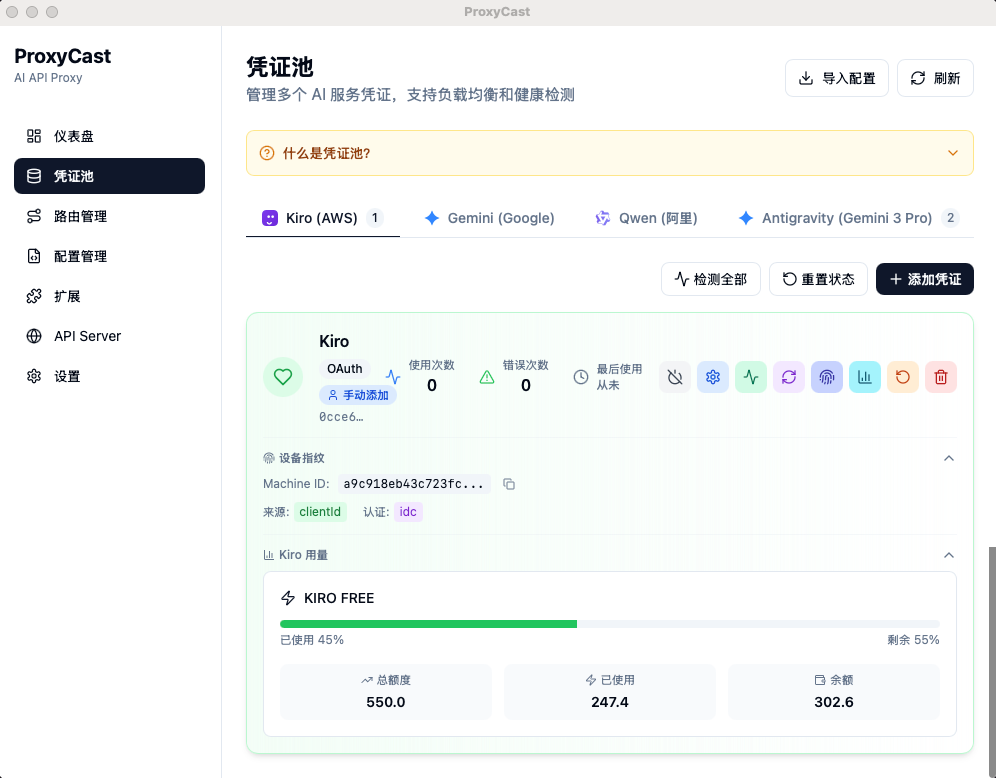
Task: Expand the 什么是凭证池 info banner
Action: pyautogui.click(x=953, y=153)
